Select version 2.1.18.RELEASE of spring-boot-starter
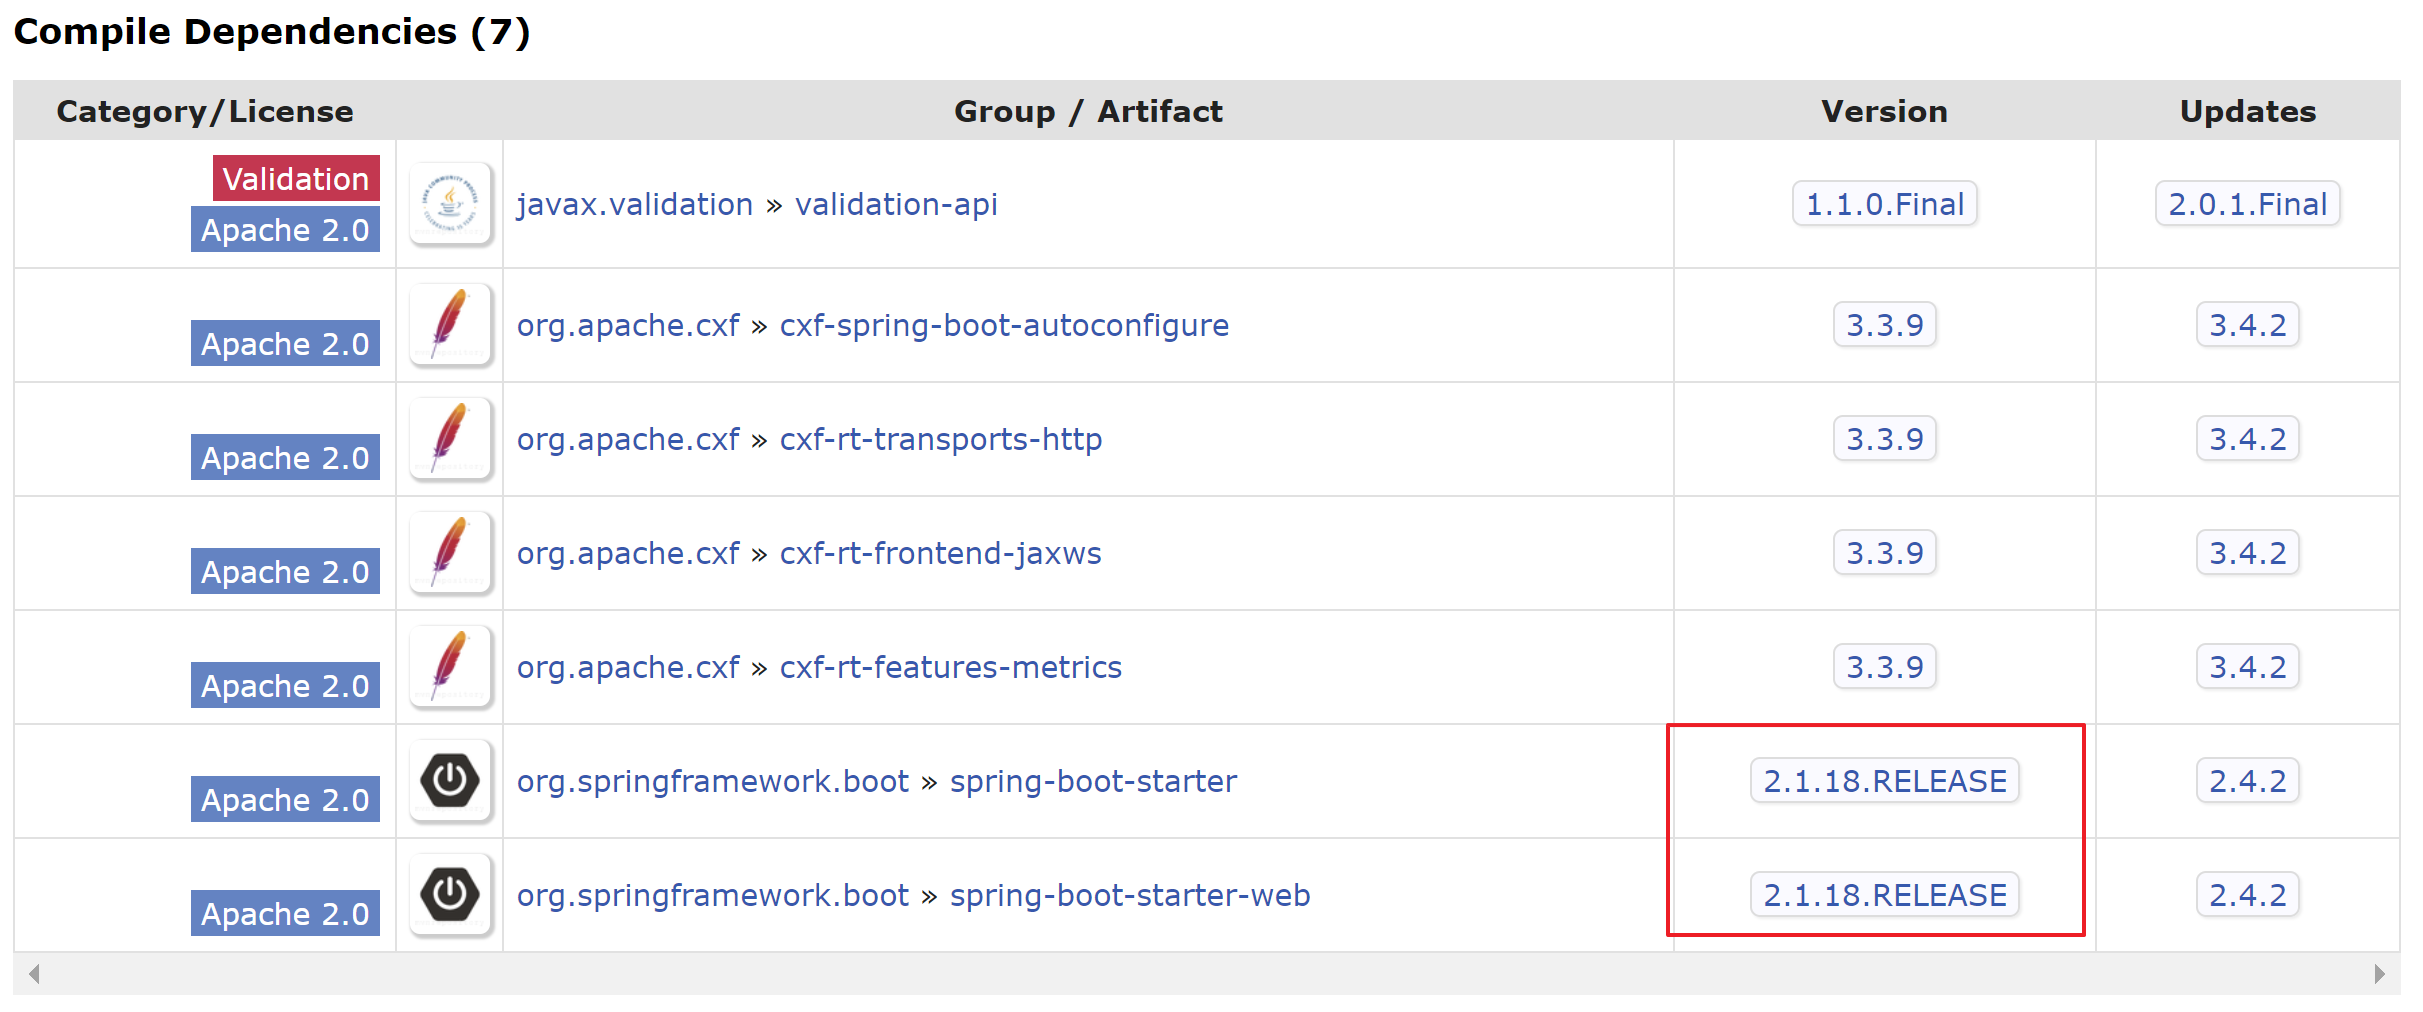Screen dimensions: 2423x1012 tap(1884, 782)
